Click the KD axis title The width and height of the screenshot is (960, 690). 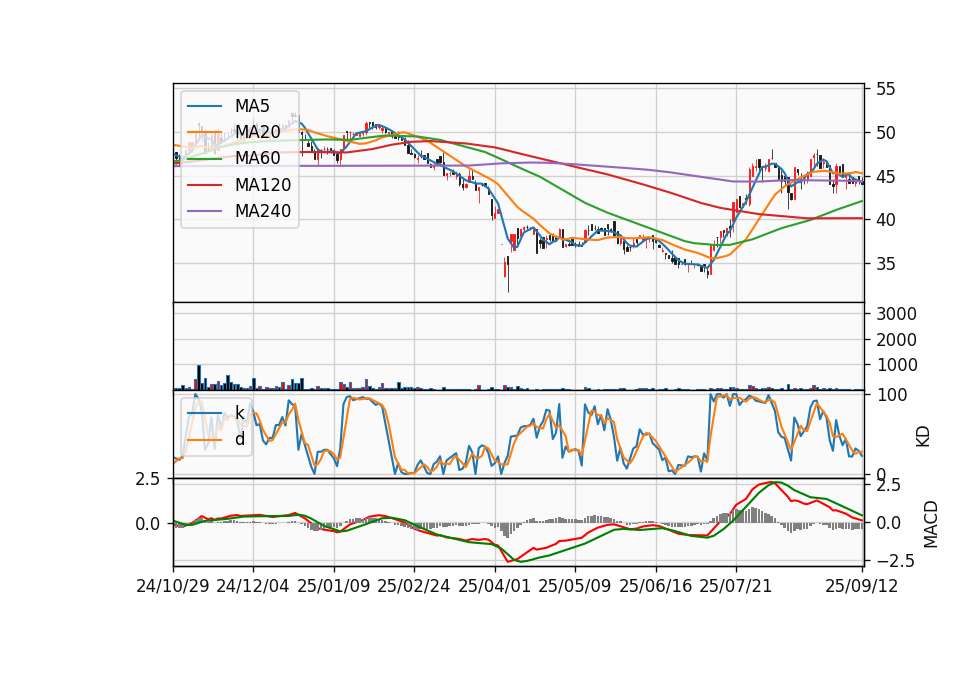(x=923, y=436)
